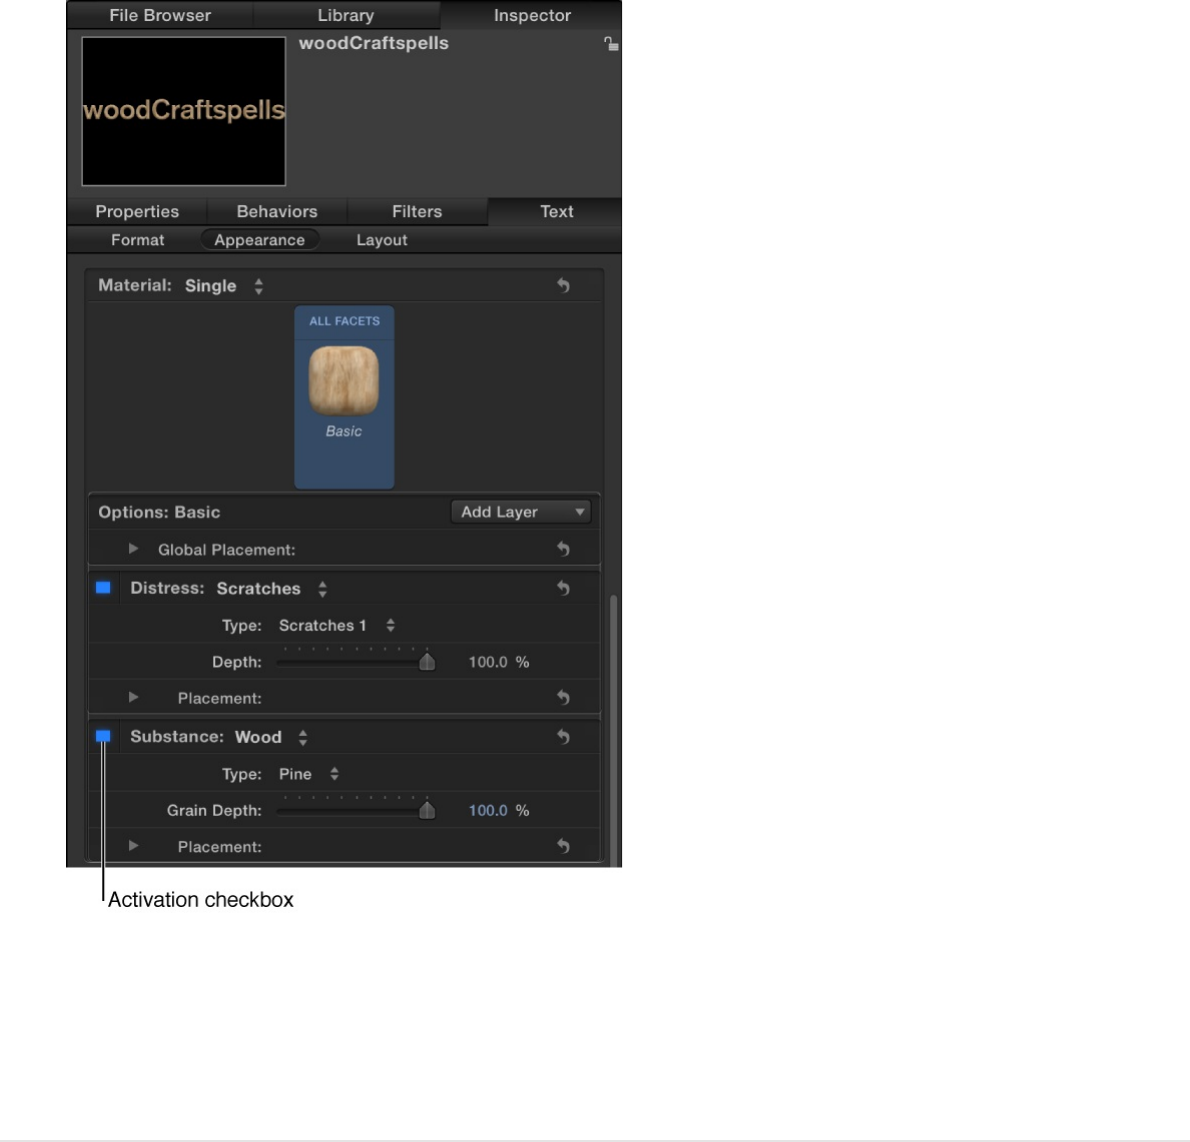Click the Grain Depth slider handle
1190x1142 pixels.
coord(427,810)
